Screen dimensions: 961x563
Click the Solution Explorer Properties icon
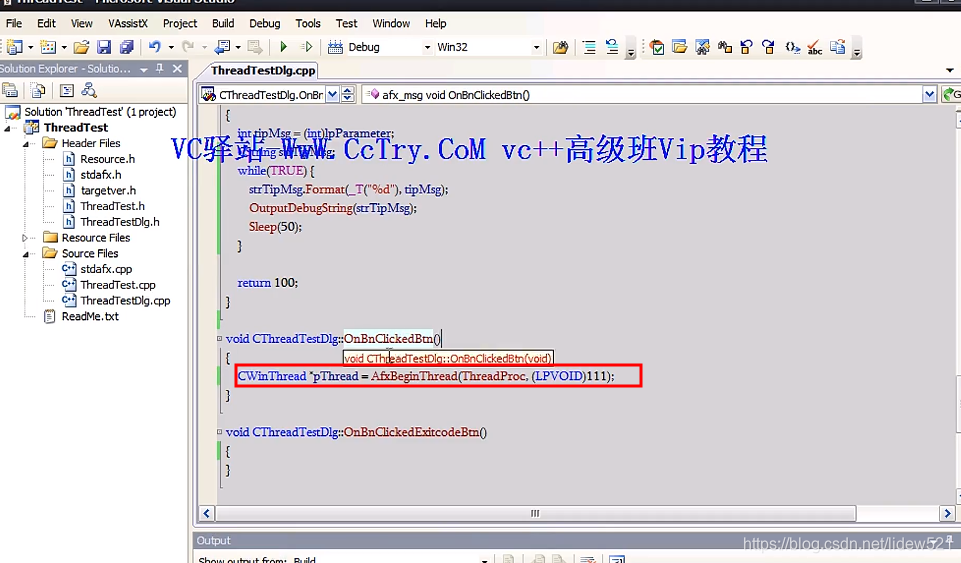(10, 91)
